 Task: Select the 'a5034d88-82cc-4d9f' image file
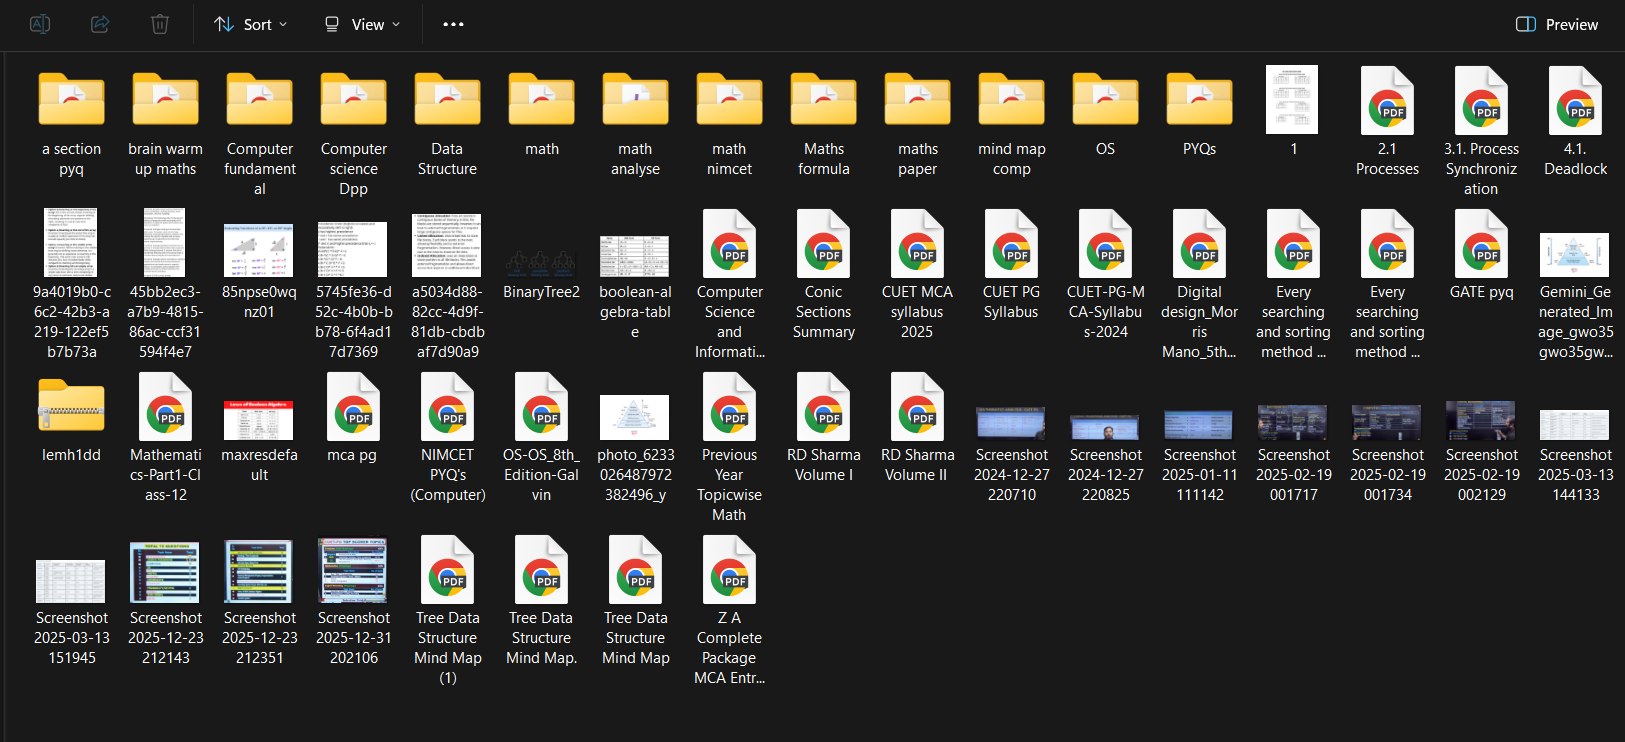click(447, 246)
